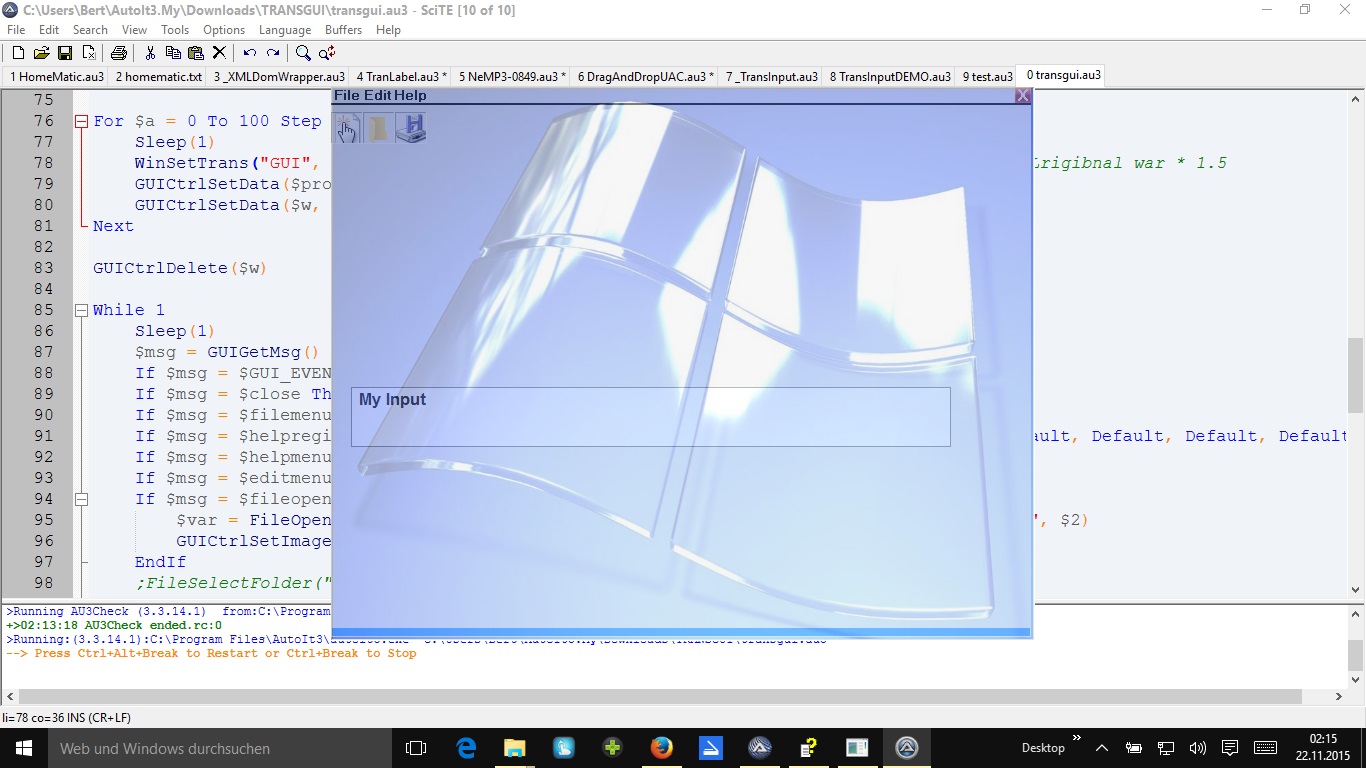Viewport: 1366px width, 768px height.
Task: Switch to the 9 test.au3 tab
Action: coord(985,76)
